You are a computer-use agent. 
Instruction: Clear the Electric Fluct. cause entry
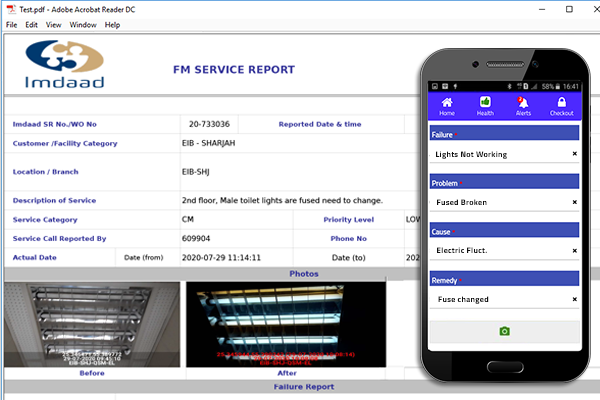click(574, 251)
